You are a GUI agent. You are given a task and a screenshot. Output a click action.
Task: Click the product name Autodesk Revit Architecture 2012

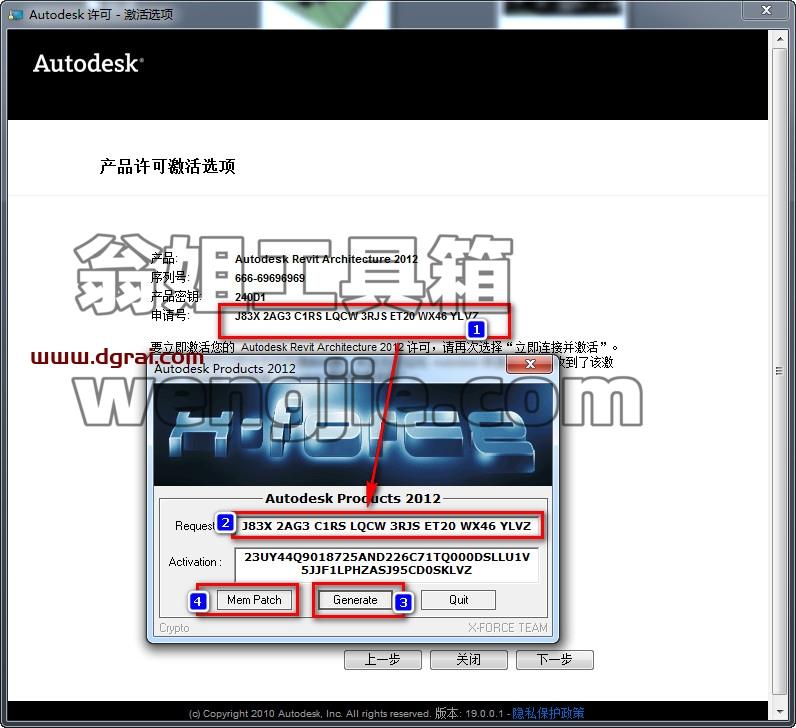(x=326, y=259)
